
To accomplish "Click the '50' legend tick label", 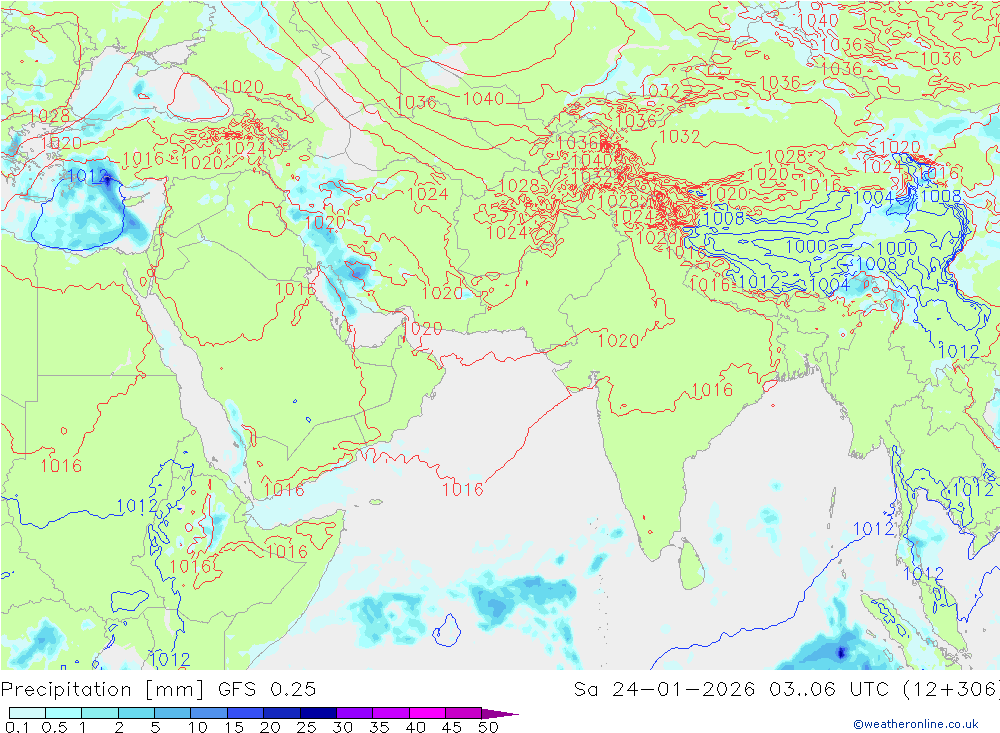I will (488, 727).
